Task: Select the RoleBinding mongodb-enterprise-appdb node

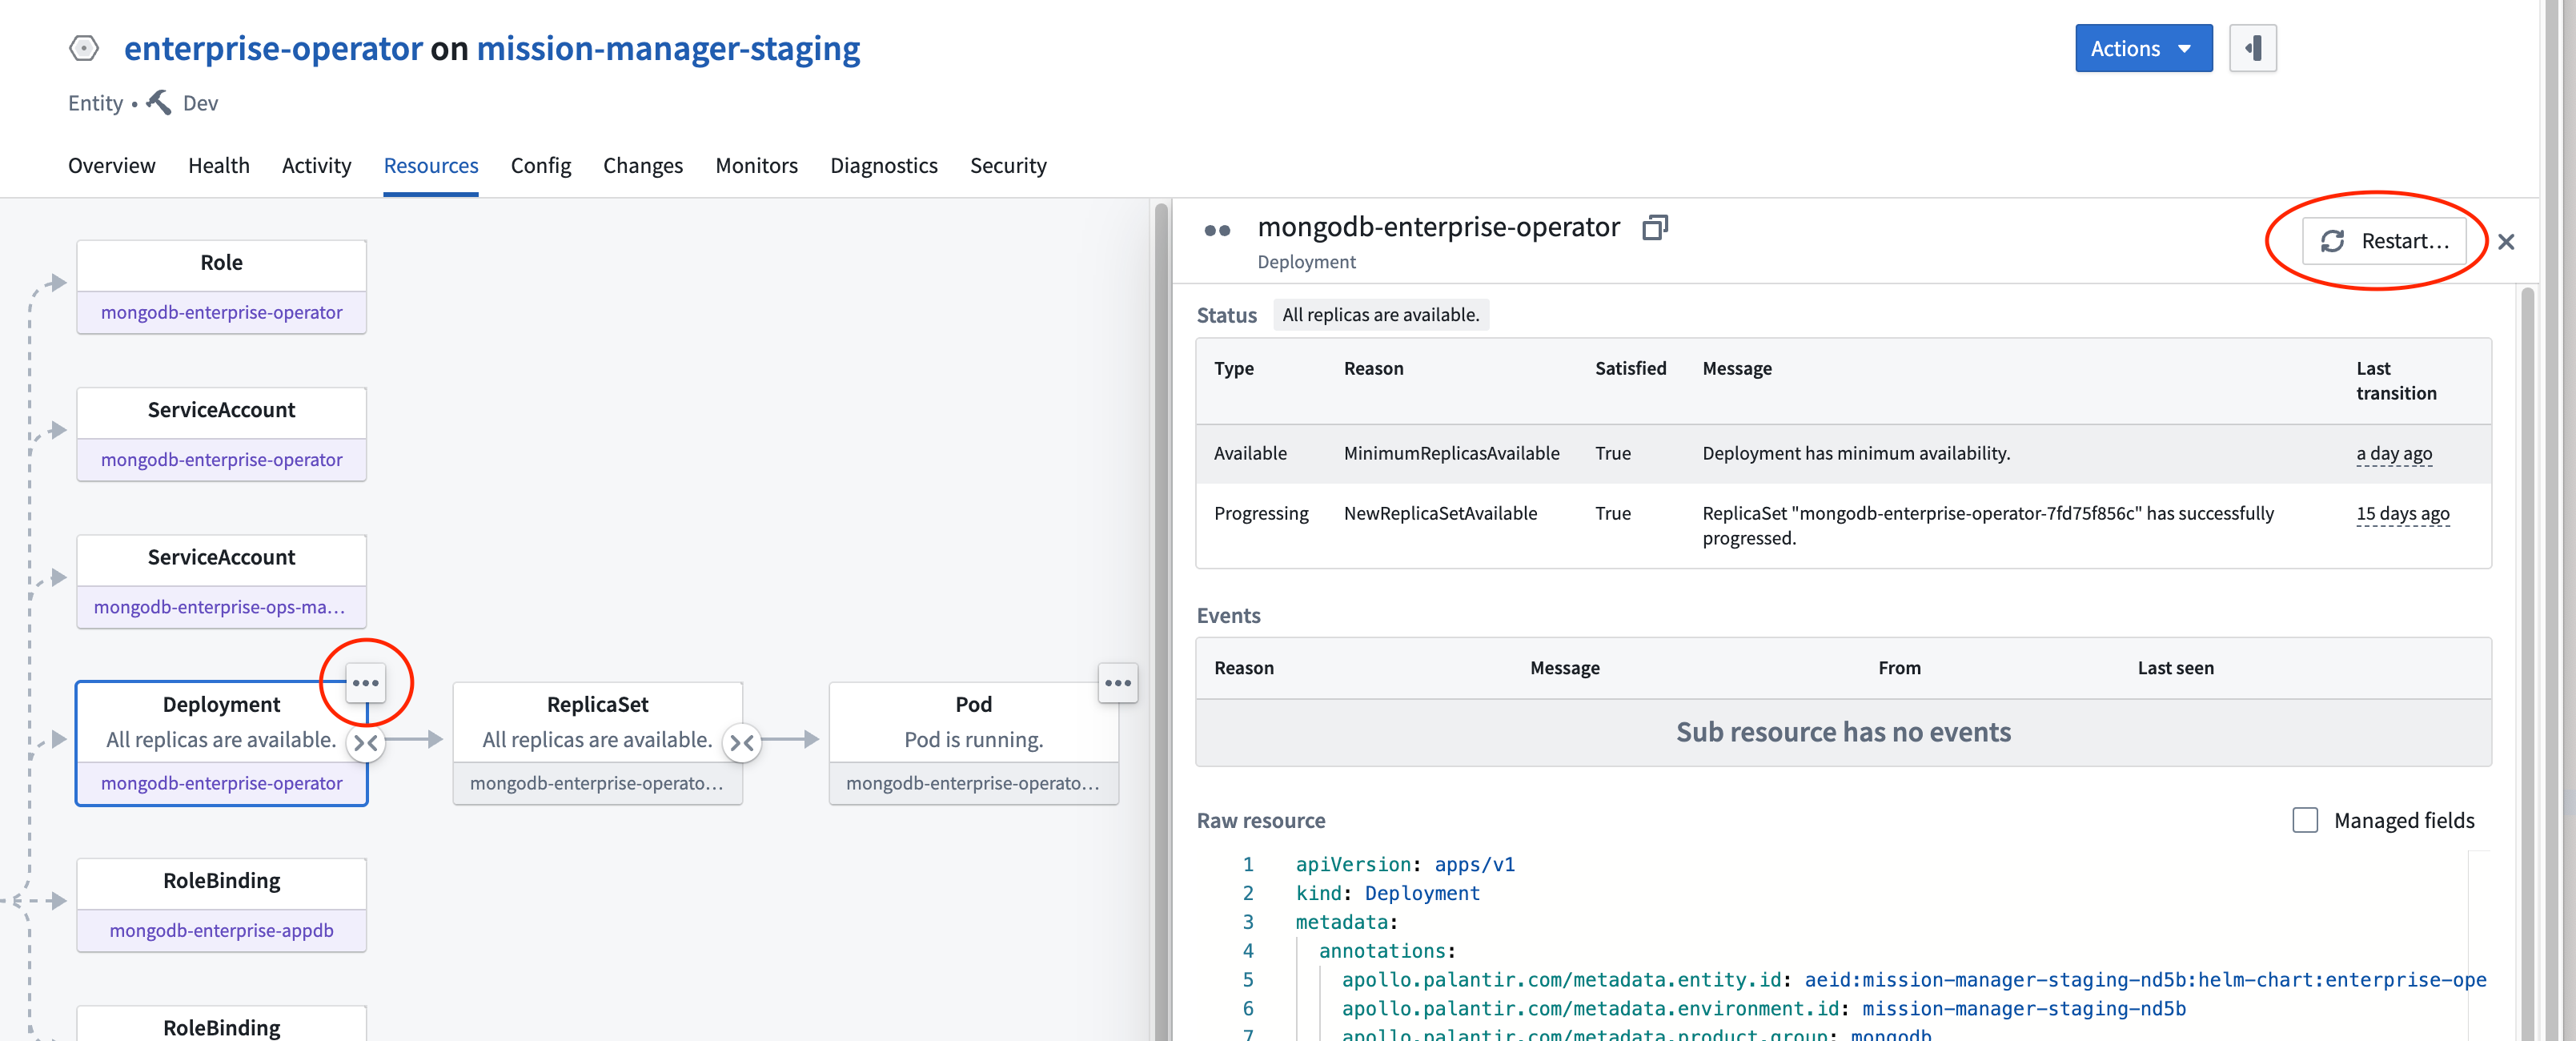Action: coord(221,904)
